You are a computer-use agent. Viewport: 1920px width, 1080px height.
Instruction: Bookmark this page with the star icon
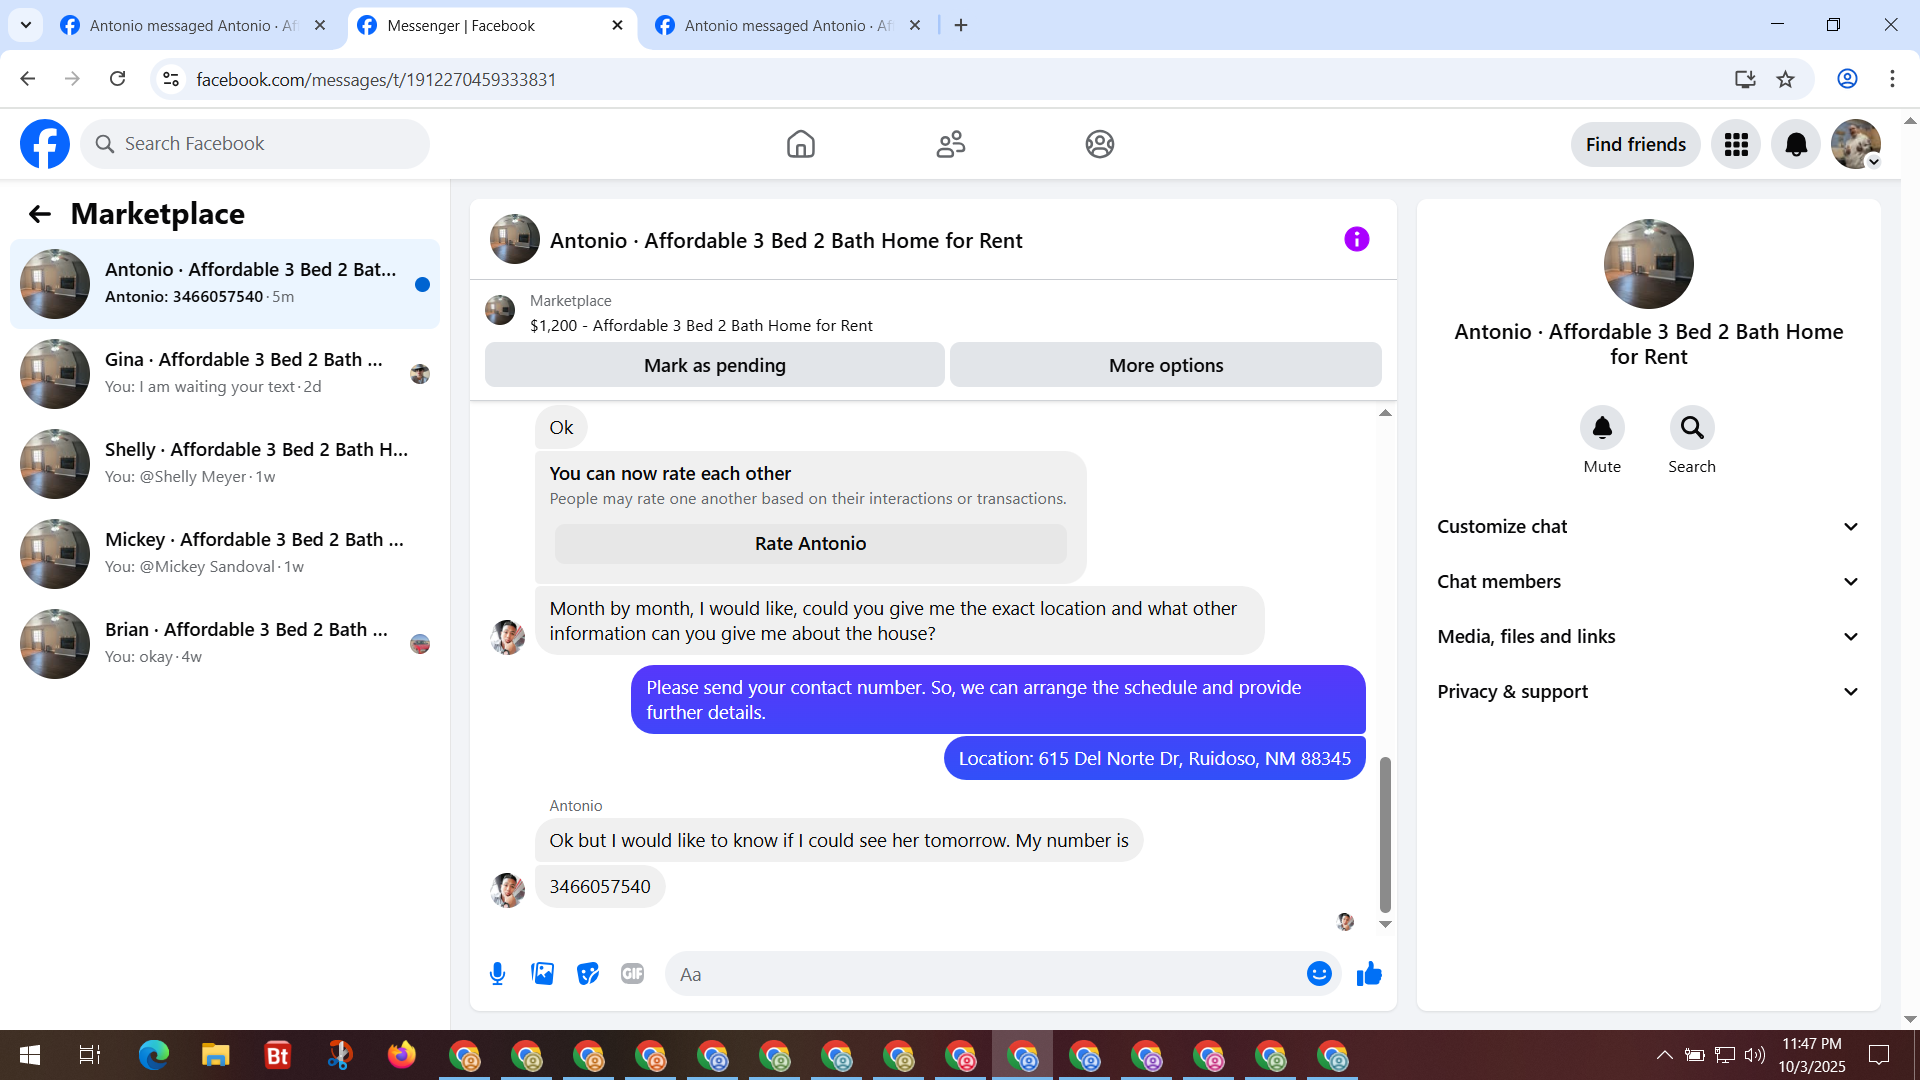[x=1786, y=79]
